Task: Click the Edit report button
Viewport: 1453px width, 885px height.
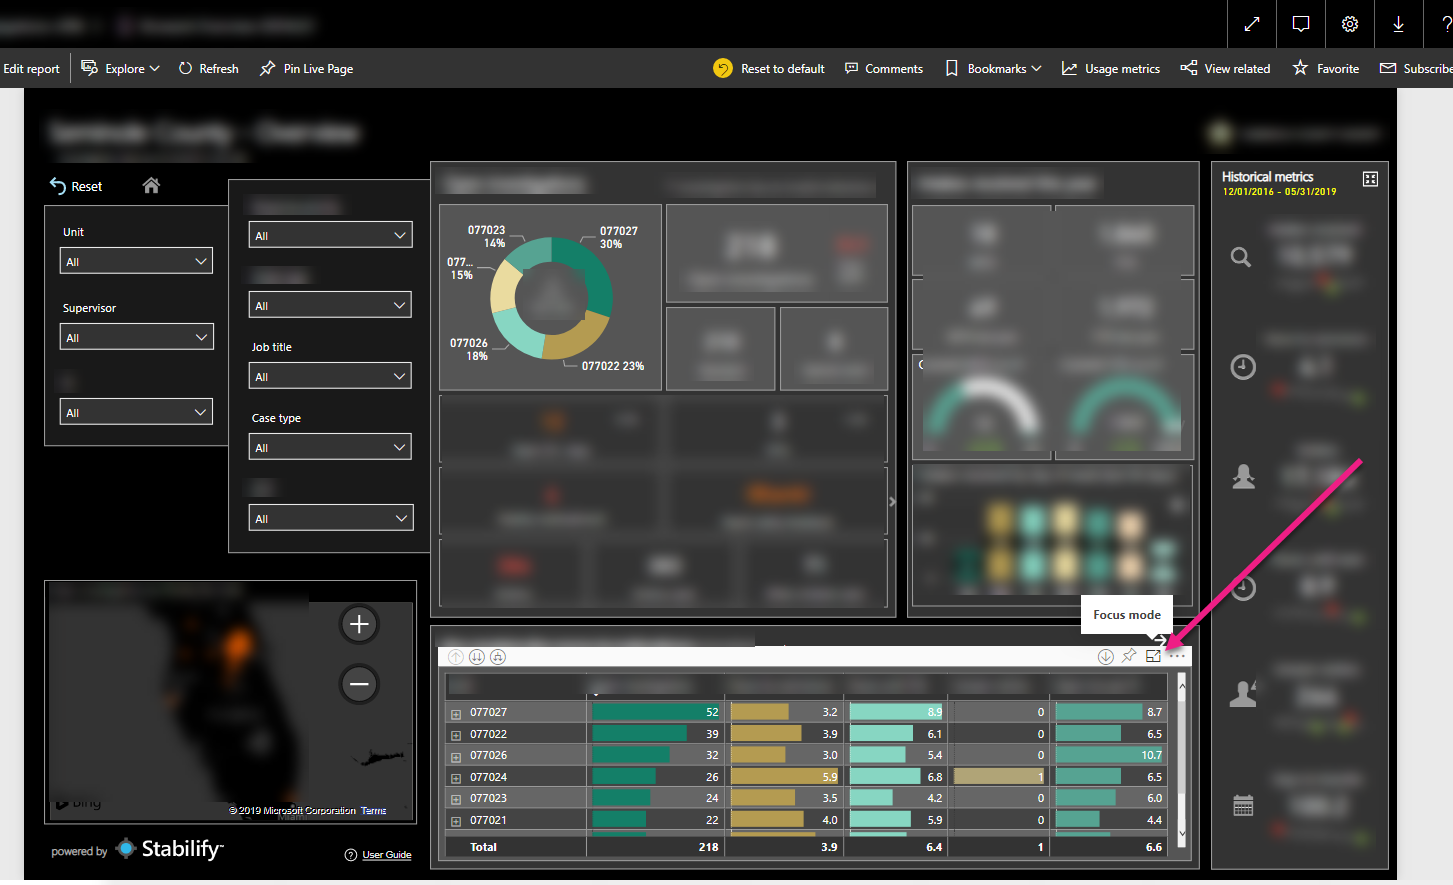Action: coord(31,69)
